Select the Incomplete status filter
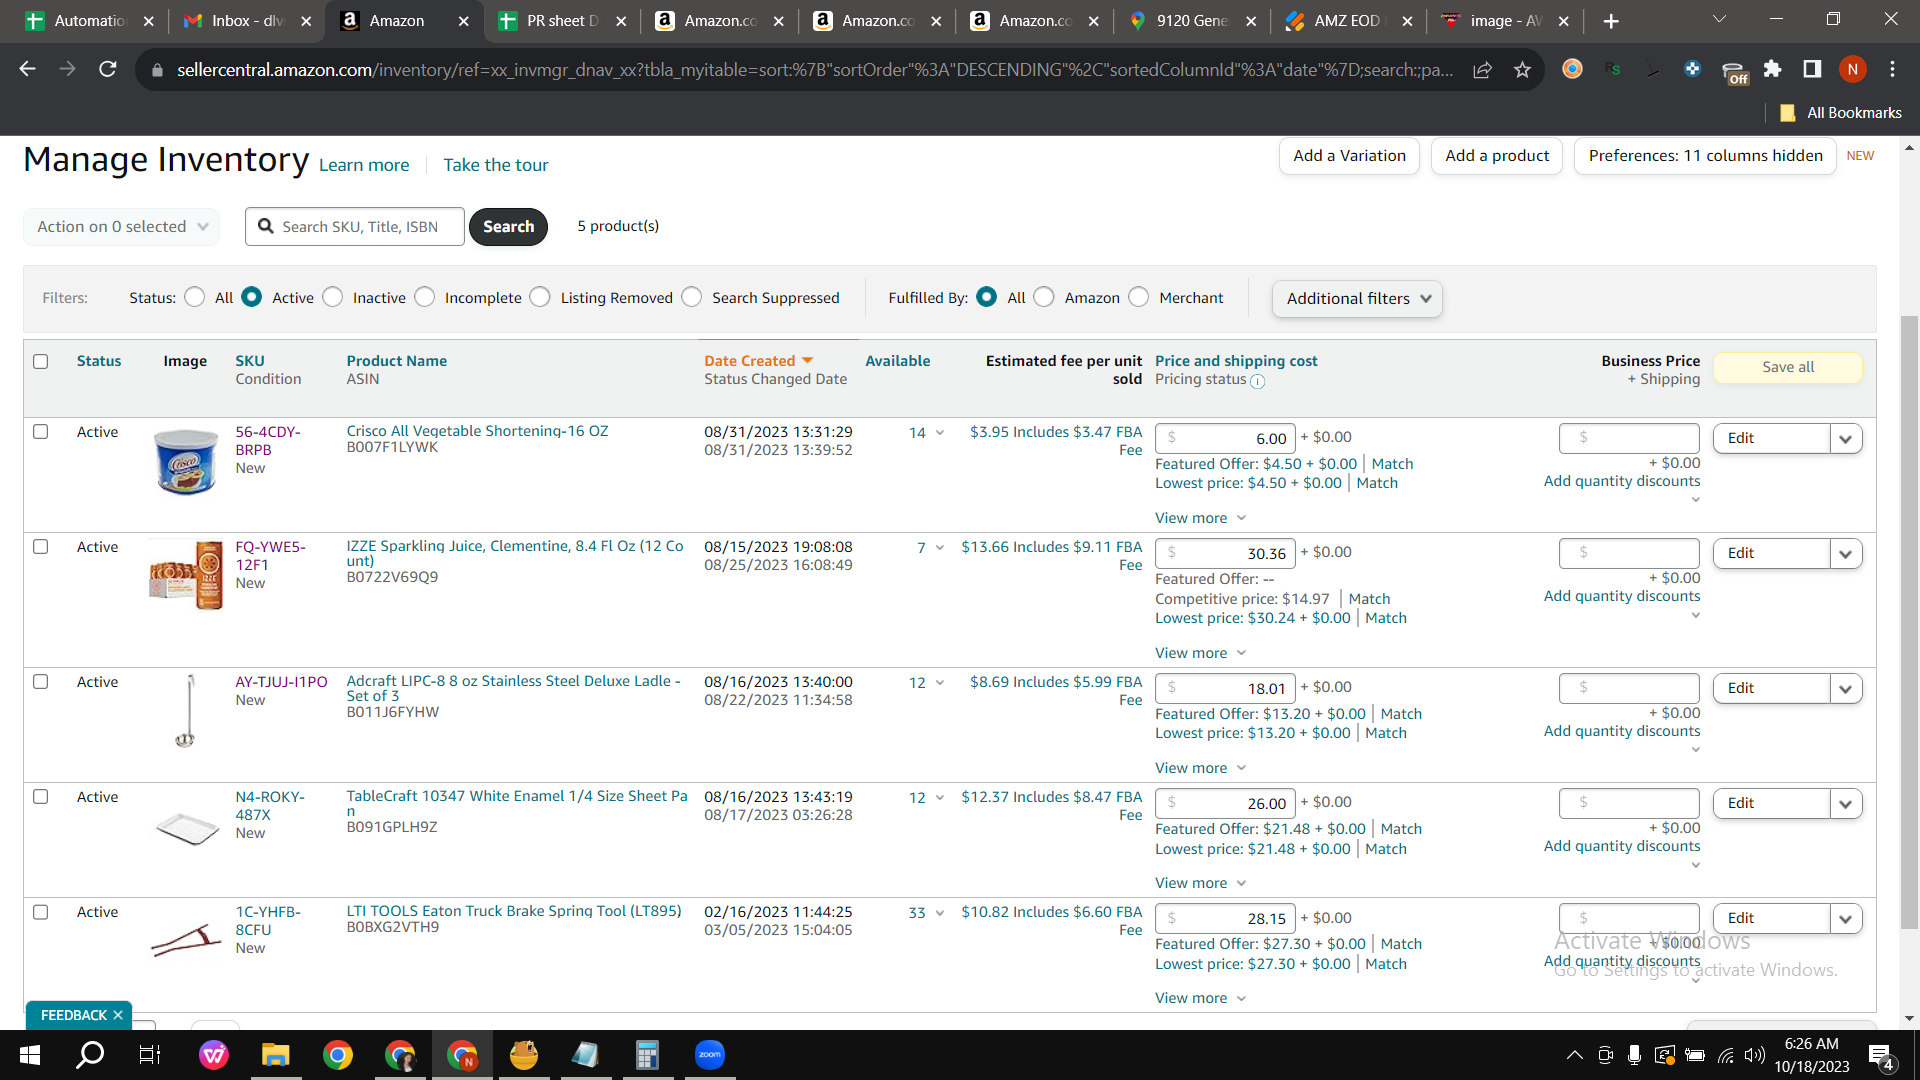 [x=425, y=297]
